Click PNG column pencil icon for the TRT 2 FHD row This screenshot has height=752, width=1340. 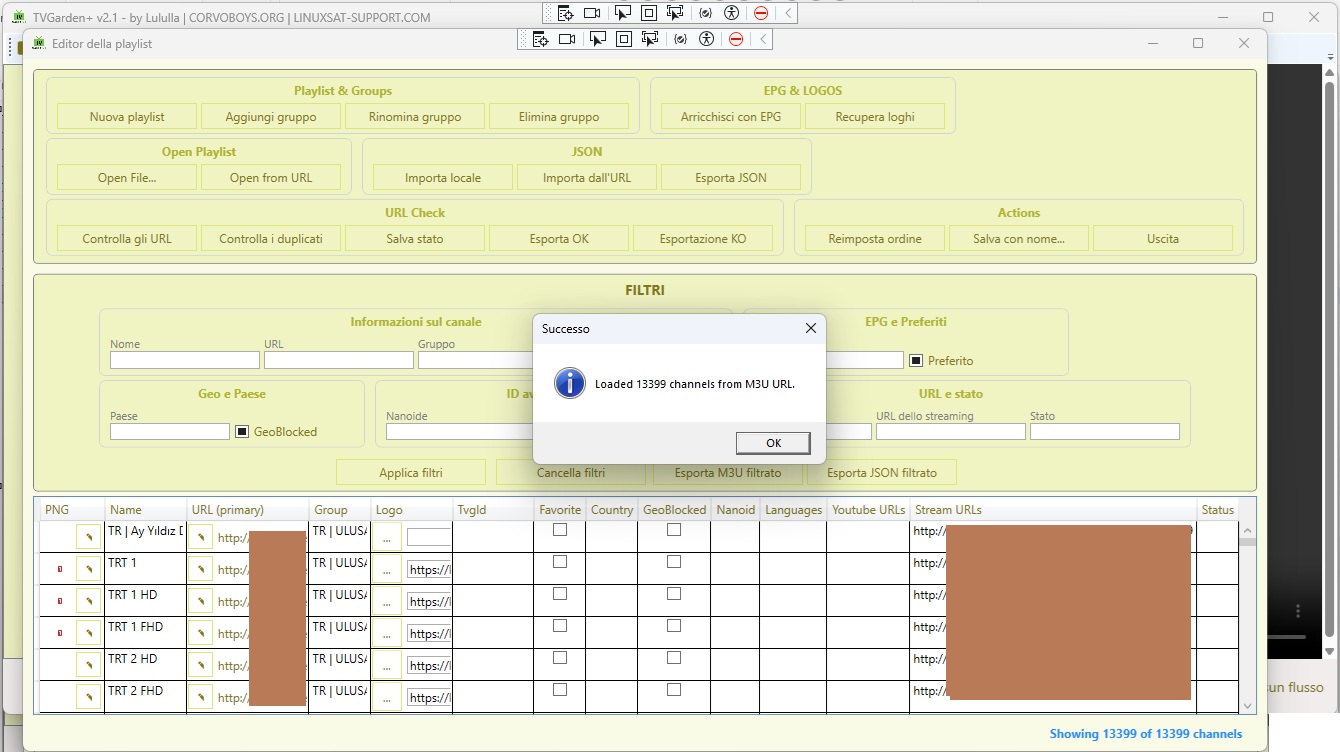pyautogui.click(x=88, y=696)
